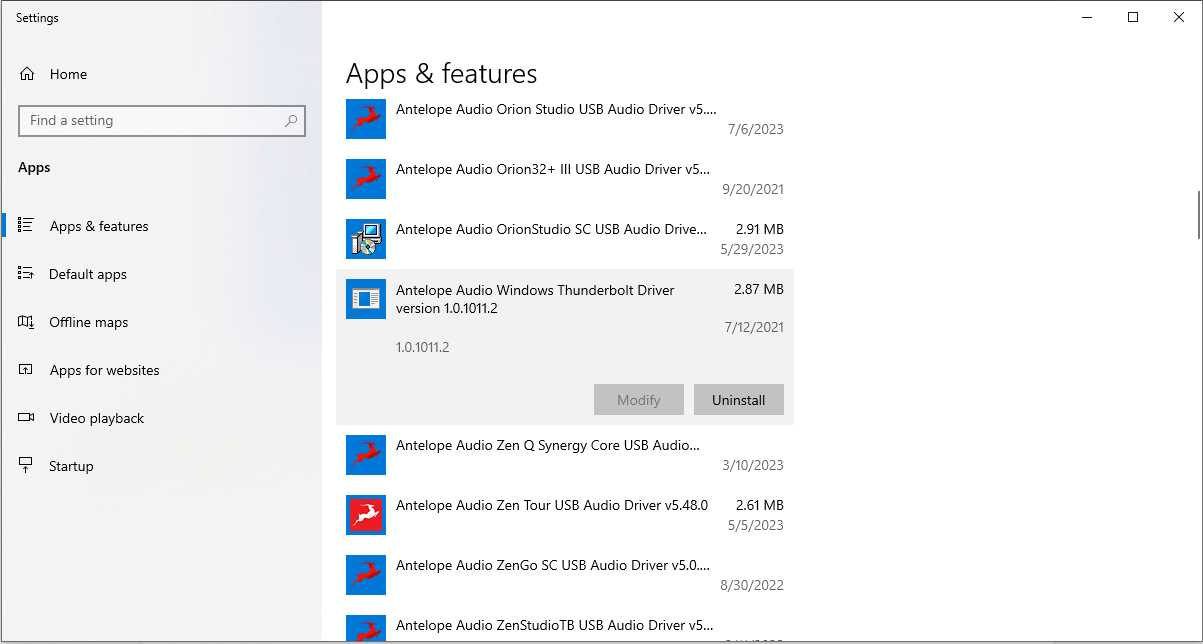Select Antelope Audio Zen Tour USB Driver row
The height and width of the screenshot is (644, 1203).
(565, 515)
